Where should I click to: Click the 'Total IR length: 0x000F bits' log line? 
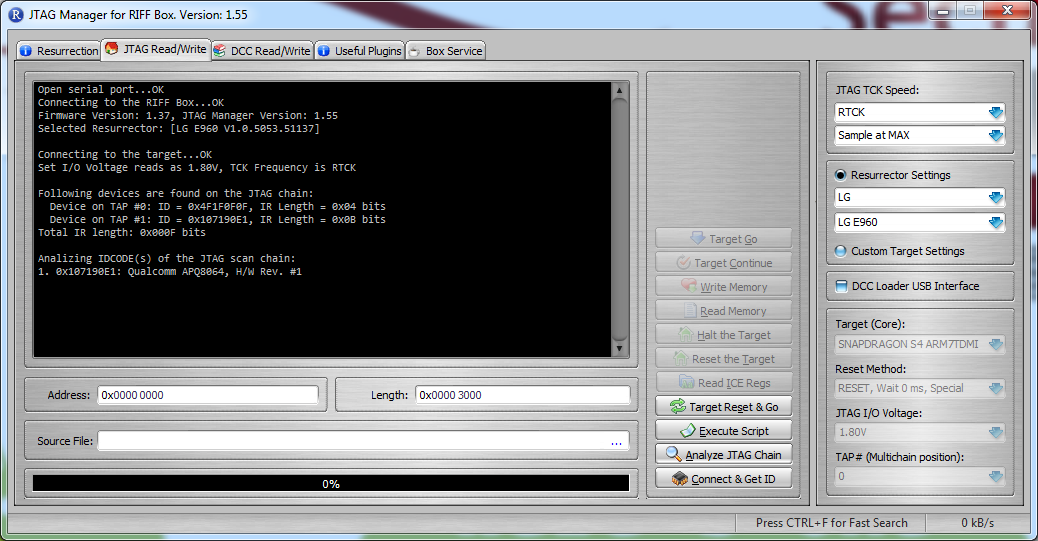click(122, 232)
